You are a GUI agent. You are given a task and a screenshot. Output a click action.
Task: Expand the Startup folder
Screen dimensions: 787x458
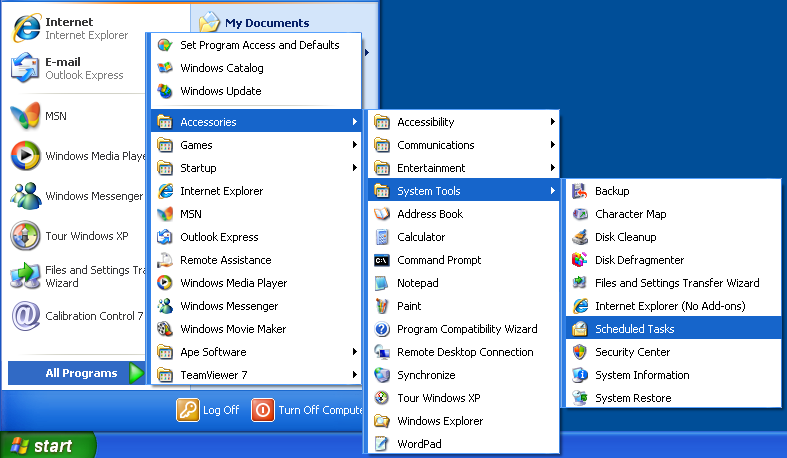(x=256, y=168)
